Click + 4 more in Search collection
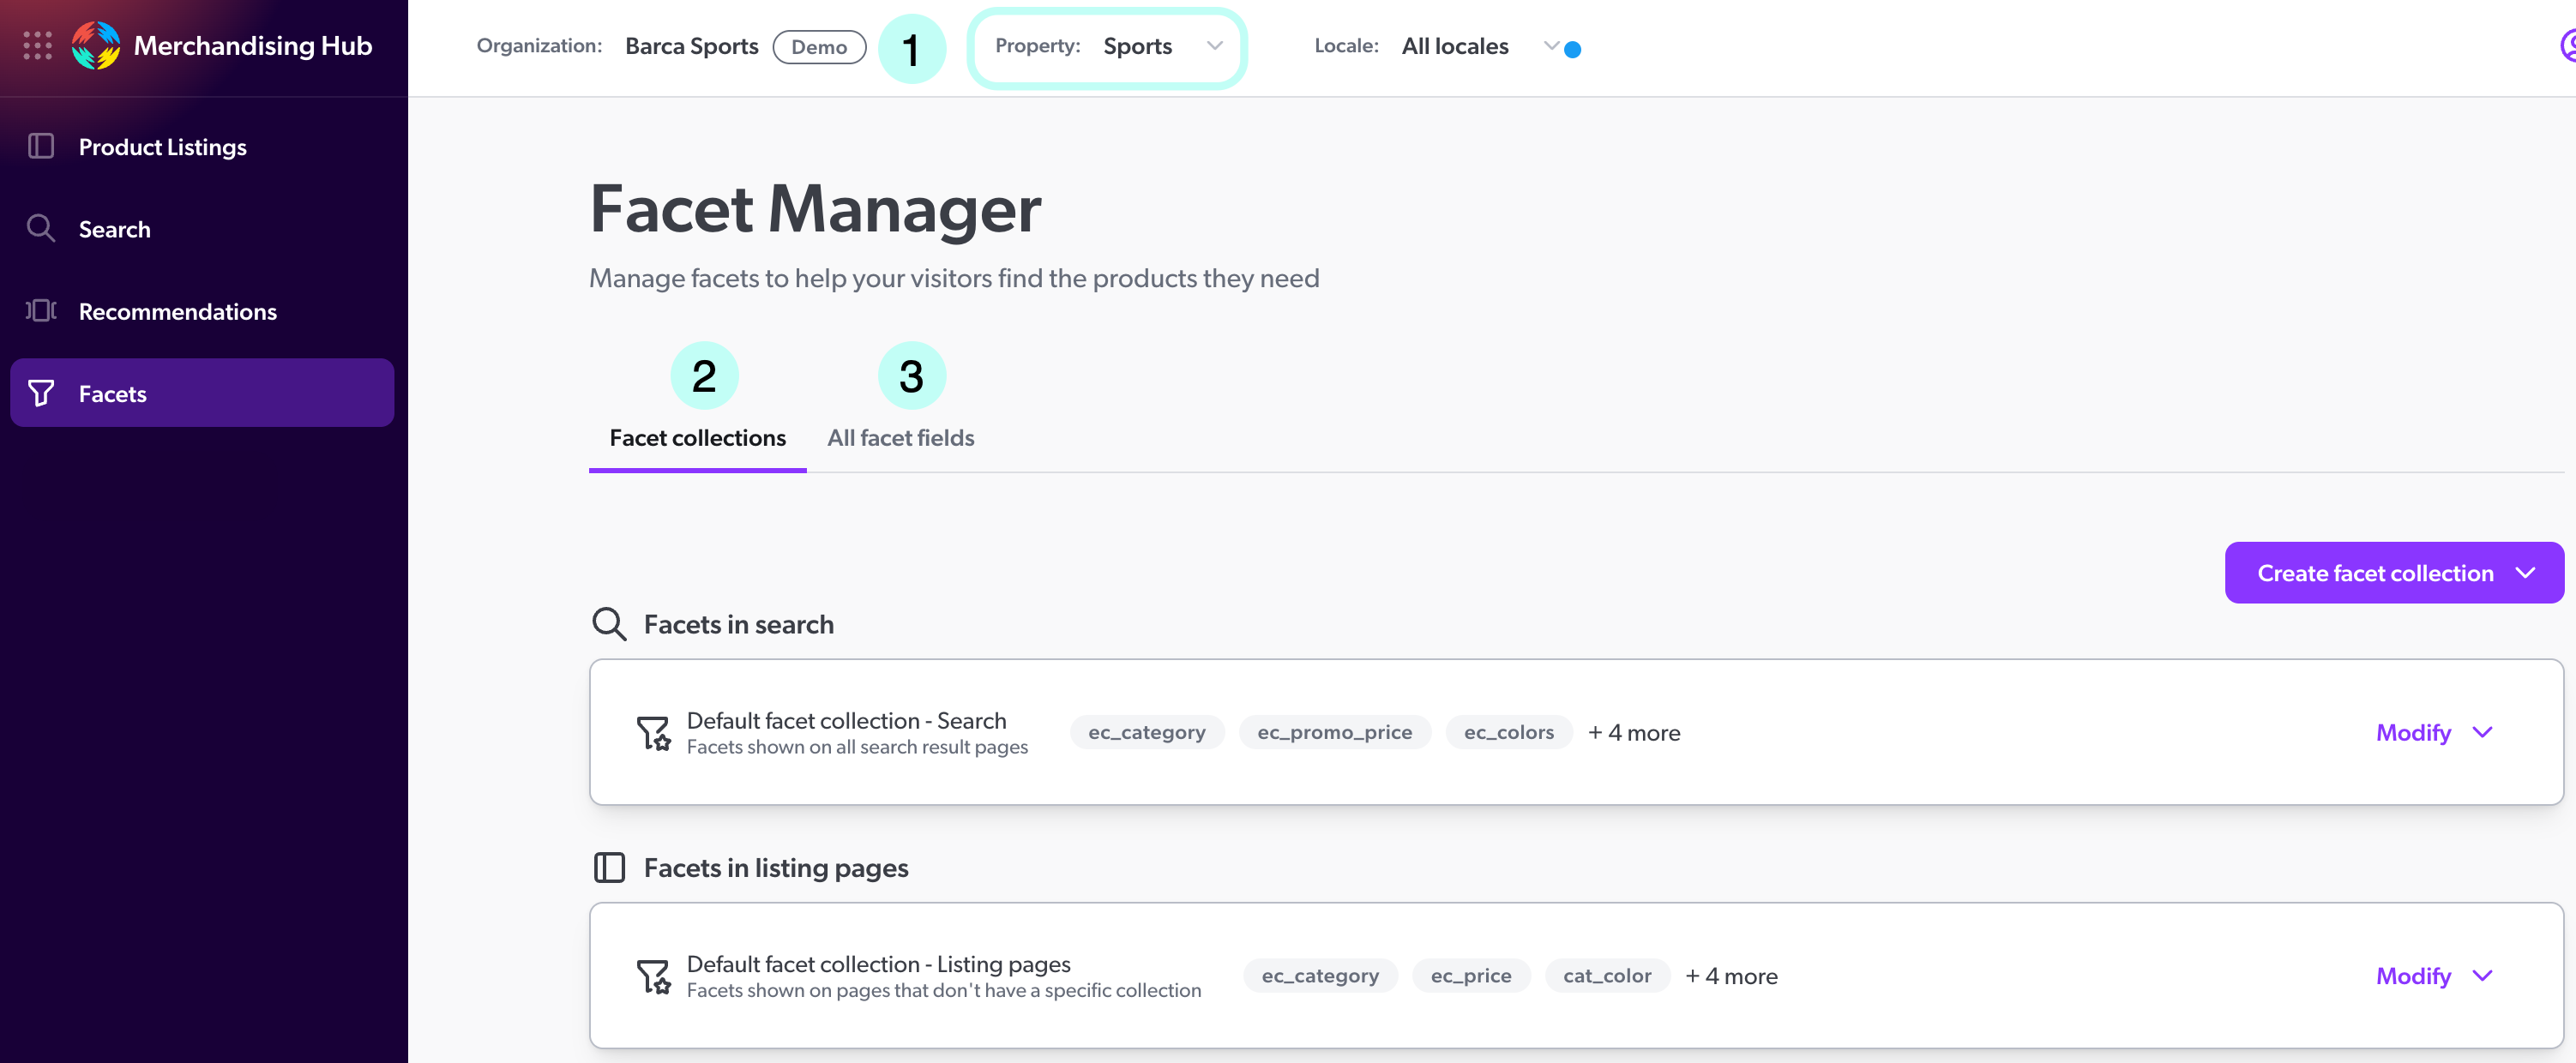 pyautogui.click(x=1634, y=733)
